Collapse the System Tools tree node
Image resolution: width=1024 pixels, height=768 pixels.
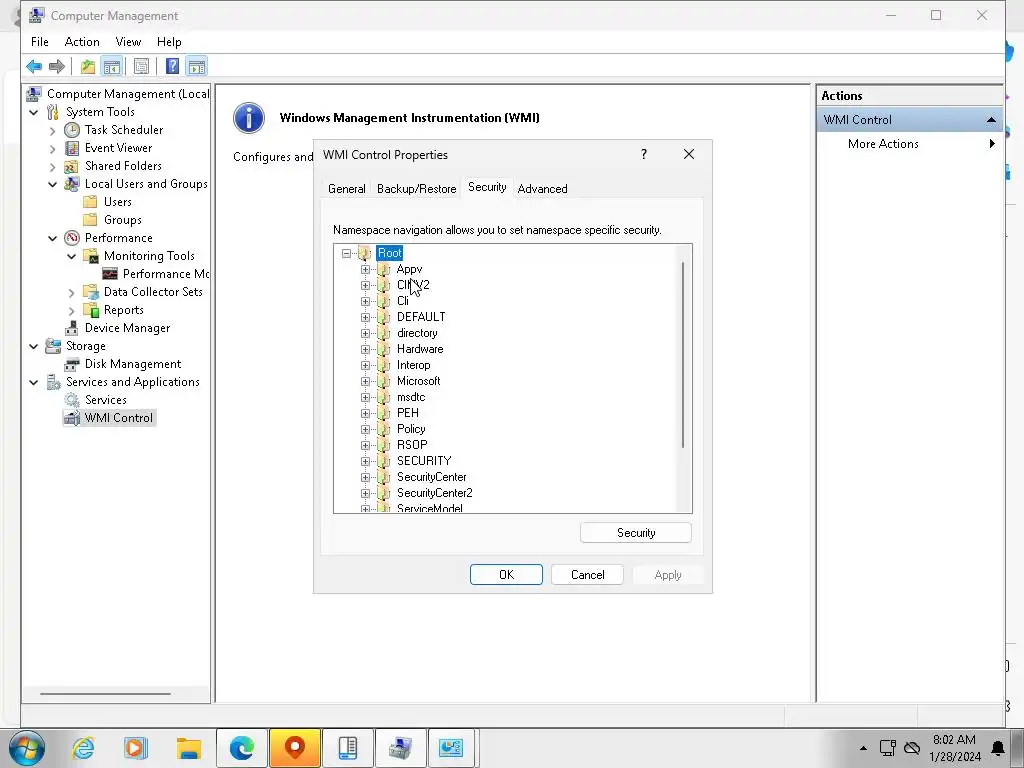34,112
